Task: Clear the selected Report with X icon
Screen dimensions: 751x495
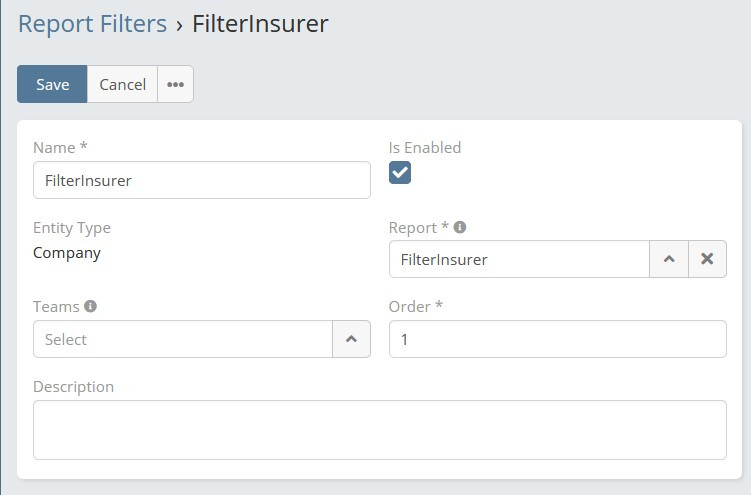Action: [707, 259]
